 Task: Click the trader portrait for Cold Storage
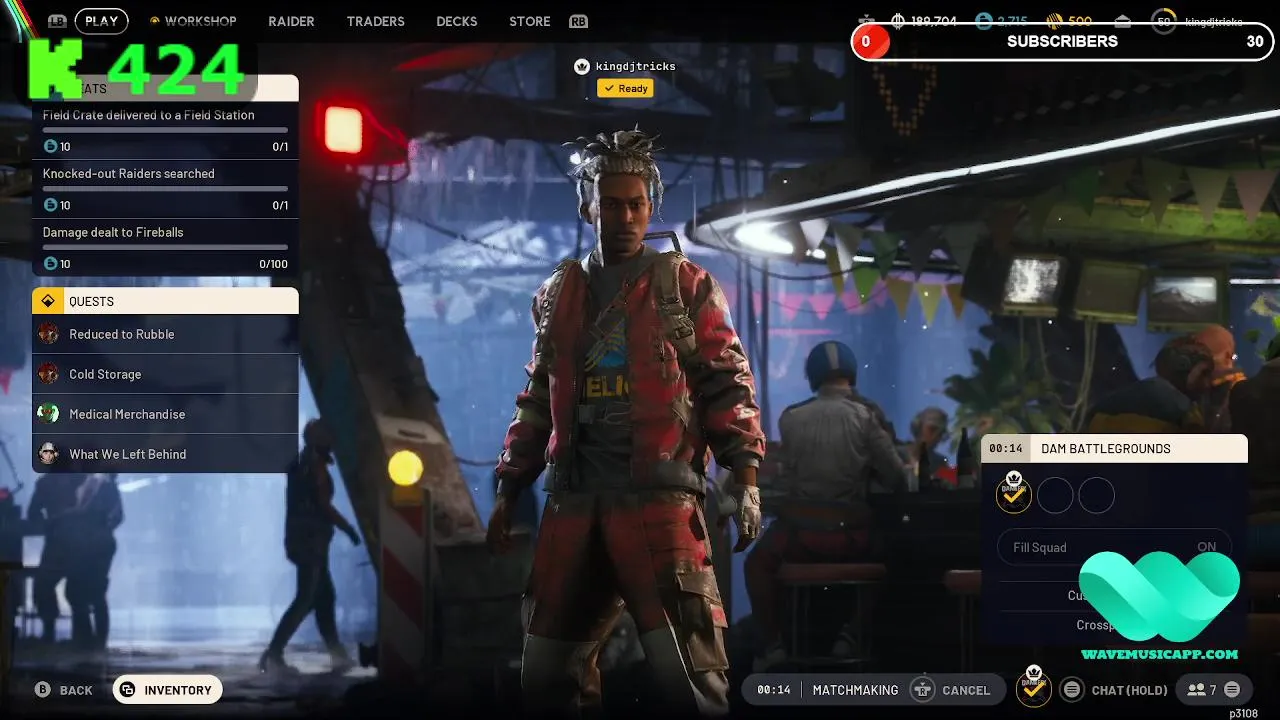tap(48, 374)
